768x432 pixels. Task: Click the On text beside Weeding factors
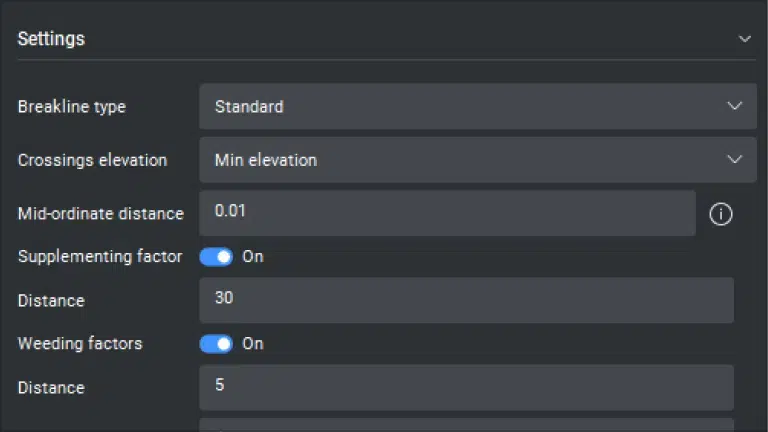tap(253, 344)
